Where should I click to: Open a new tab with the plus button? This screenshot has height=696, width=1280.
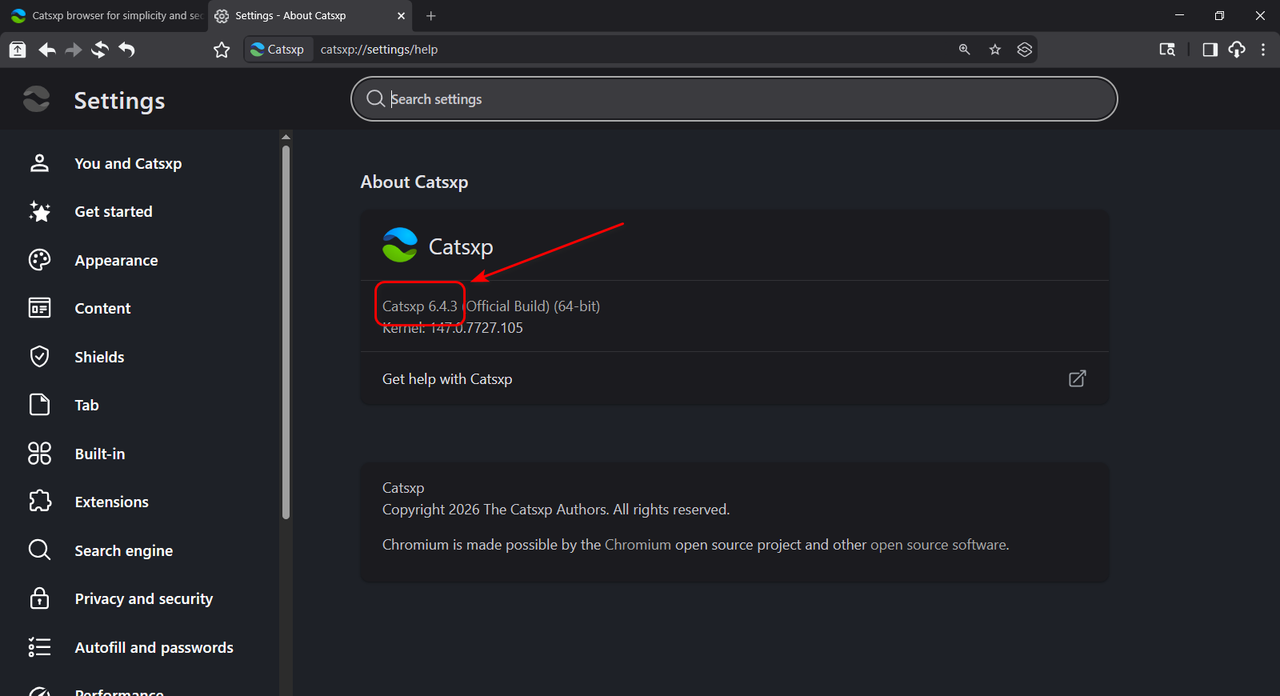[431, 16]
